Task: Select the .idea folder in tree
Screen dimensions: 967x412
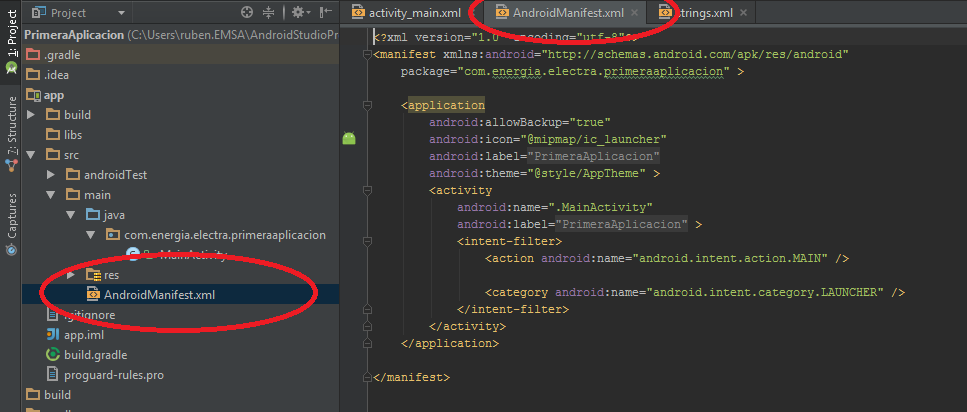Action: point(56,75)
